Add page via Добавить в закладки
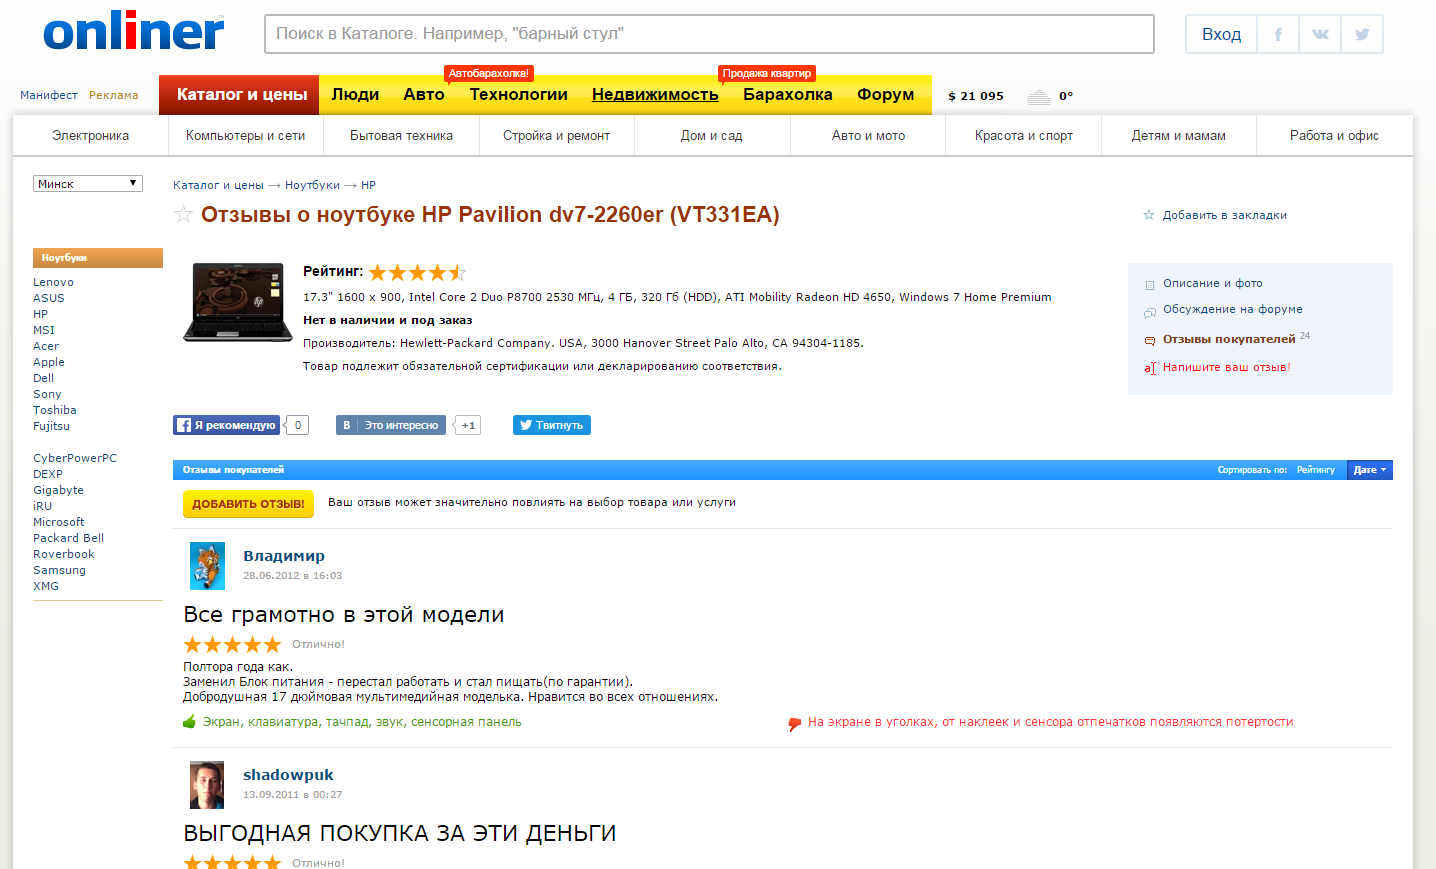Image resolution: width=1436 pixels, height=869 pixels. coord(1223,215)
